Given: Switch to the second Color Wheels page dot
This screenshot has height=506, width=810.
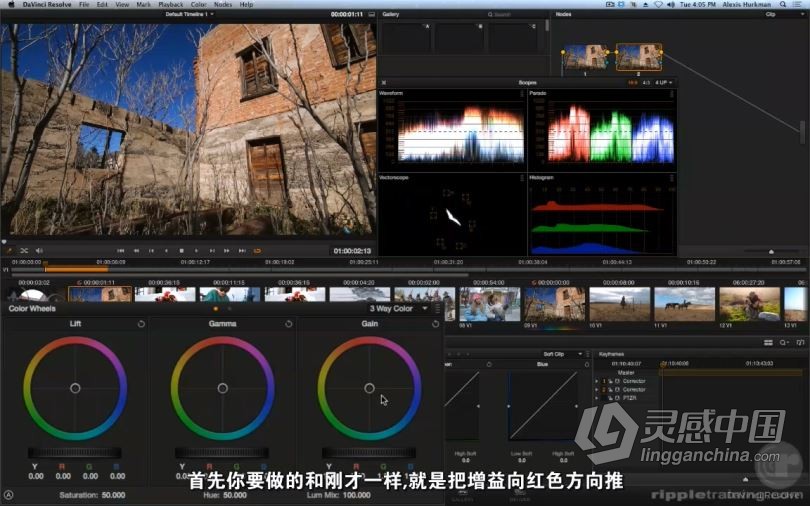Looking at the screenshot, I should tap(229, 309).
